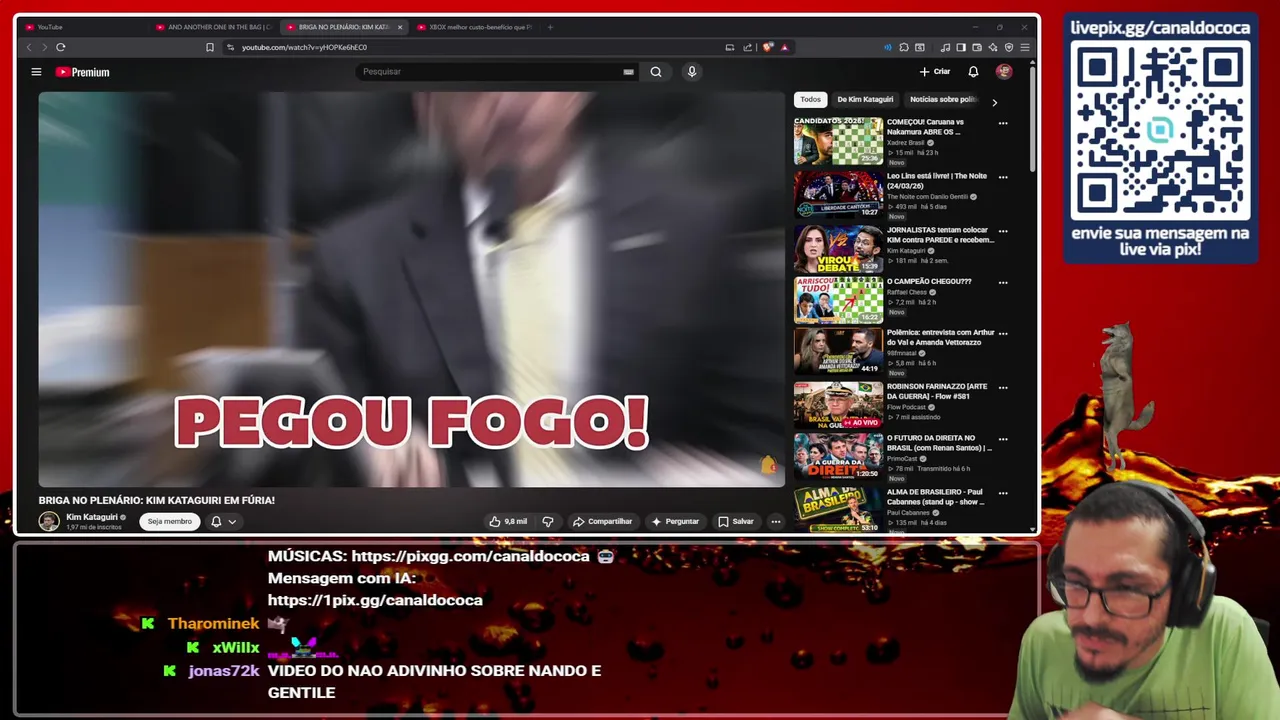The width and height of the screenshot is (1280, 720).
Task: Dislike the video
Action: coord(547,521)
